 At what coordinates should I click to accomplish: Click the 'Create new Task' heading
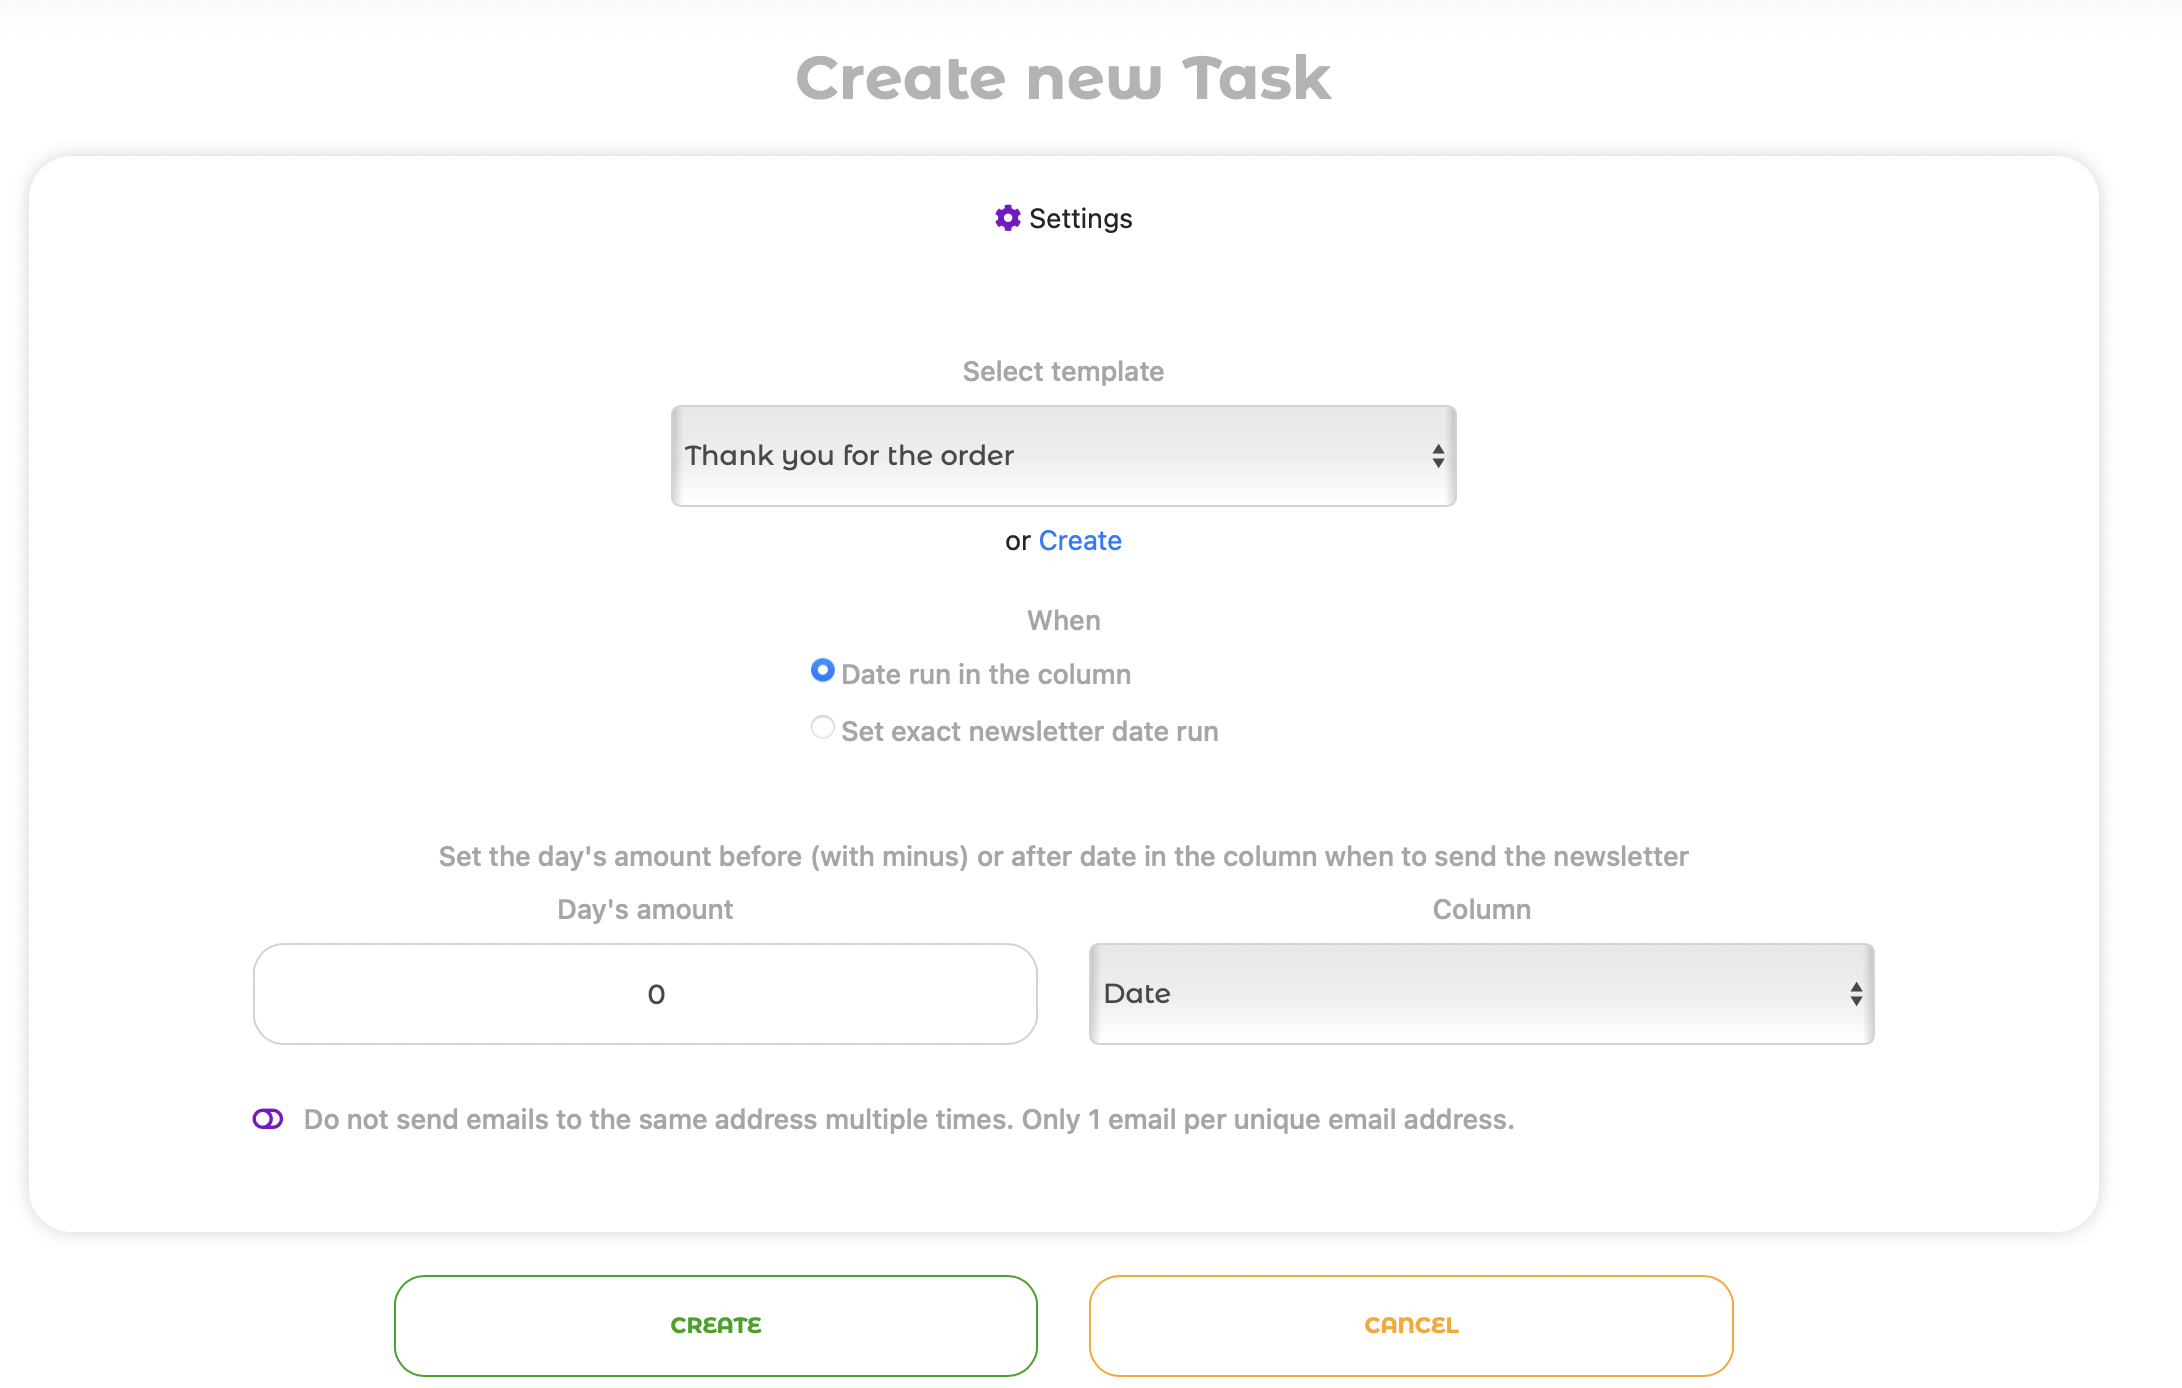pos(1063,78)
